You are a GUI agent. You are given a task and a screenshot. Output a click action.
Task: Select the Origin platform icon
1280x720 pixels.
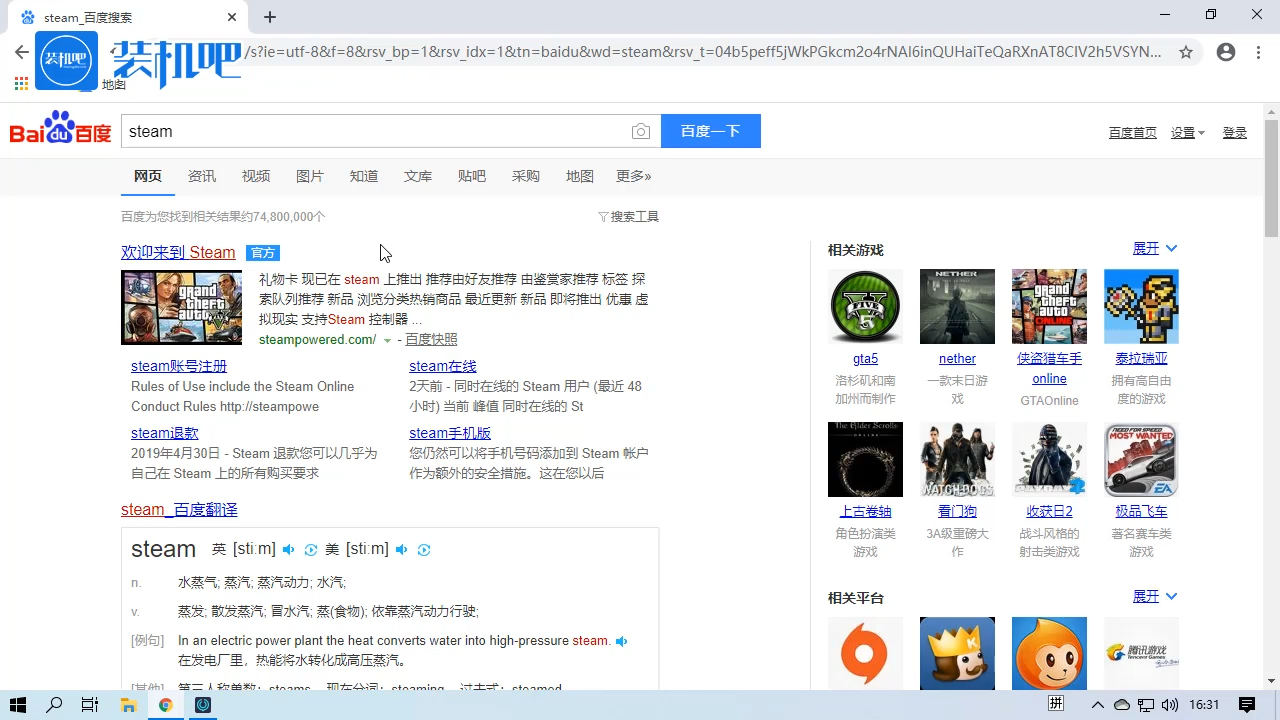click(864, 653)
